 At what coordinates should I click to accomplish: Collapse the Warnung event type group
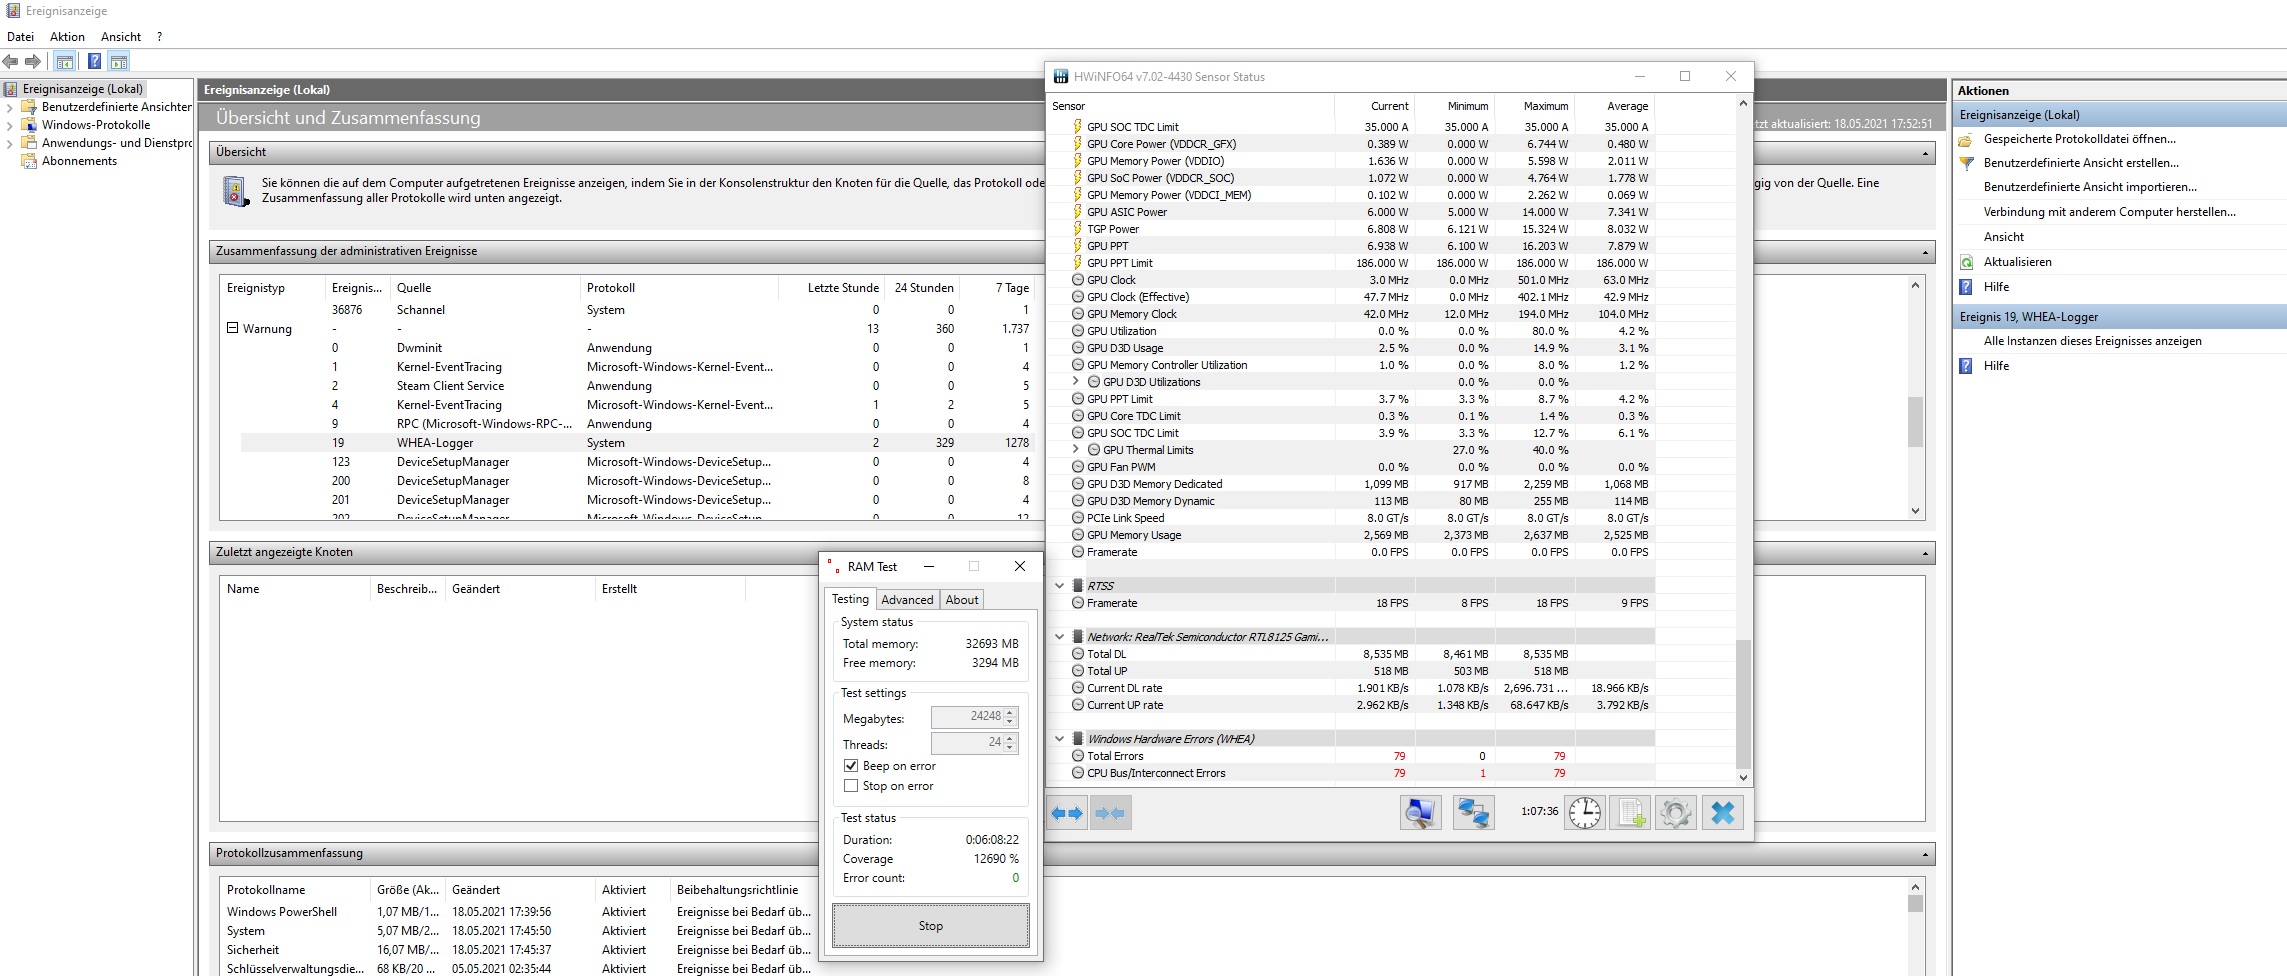[x=232, y=328]
